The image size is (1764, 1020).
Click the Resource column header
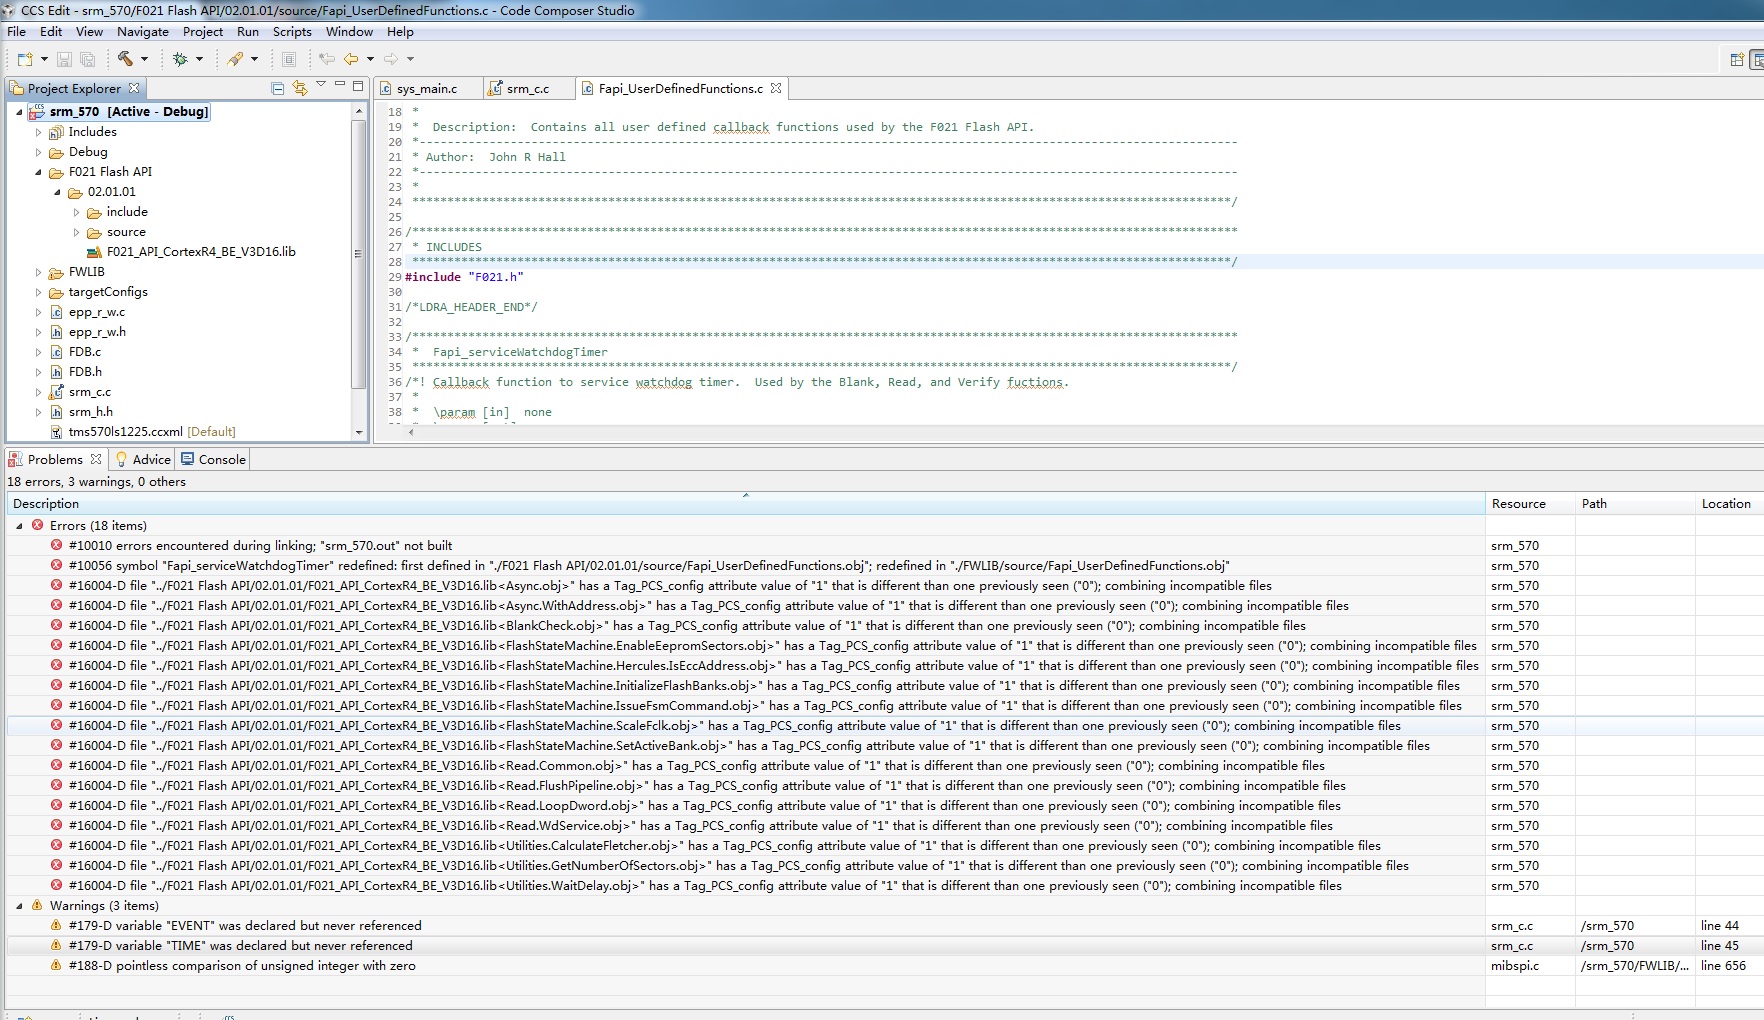[x=1518, y=504]
